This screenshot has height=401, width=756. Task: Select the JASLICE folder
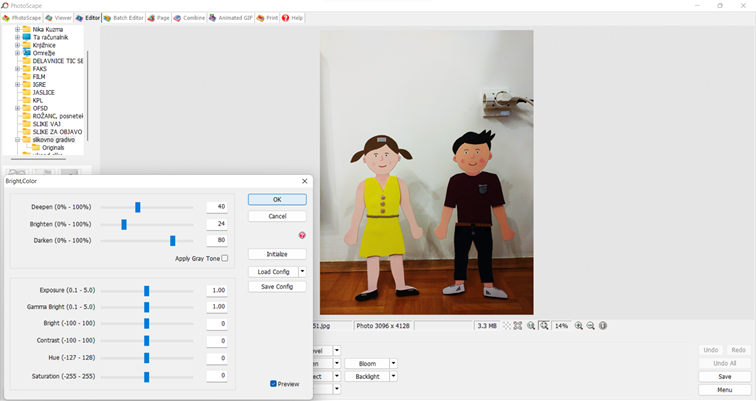[43, 92]
